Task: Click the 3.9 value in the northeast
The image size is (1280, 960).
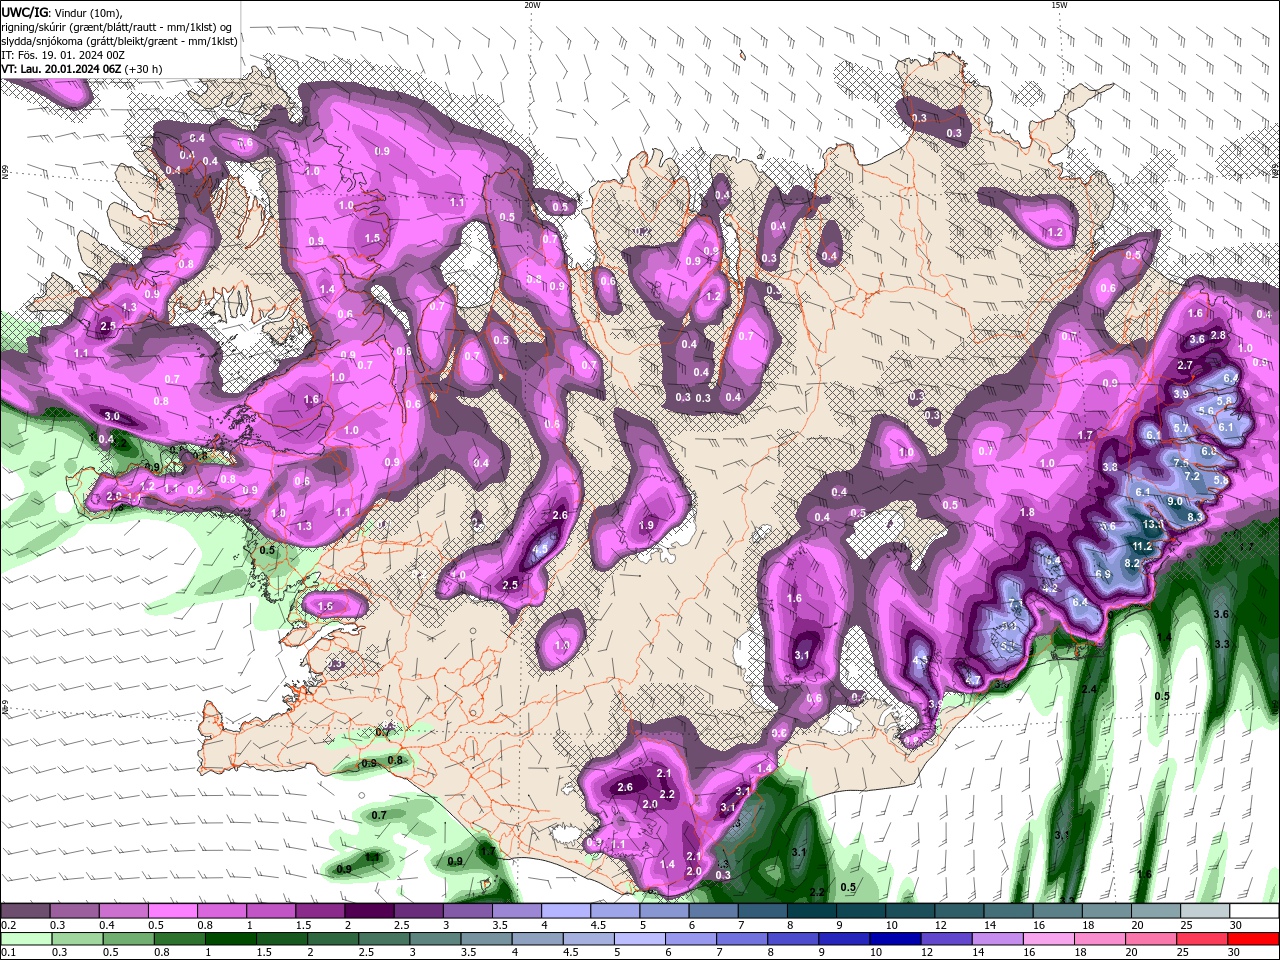Action: coord(1181,394)
